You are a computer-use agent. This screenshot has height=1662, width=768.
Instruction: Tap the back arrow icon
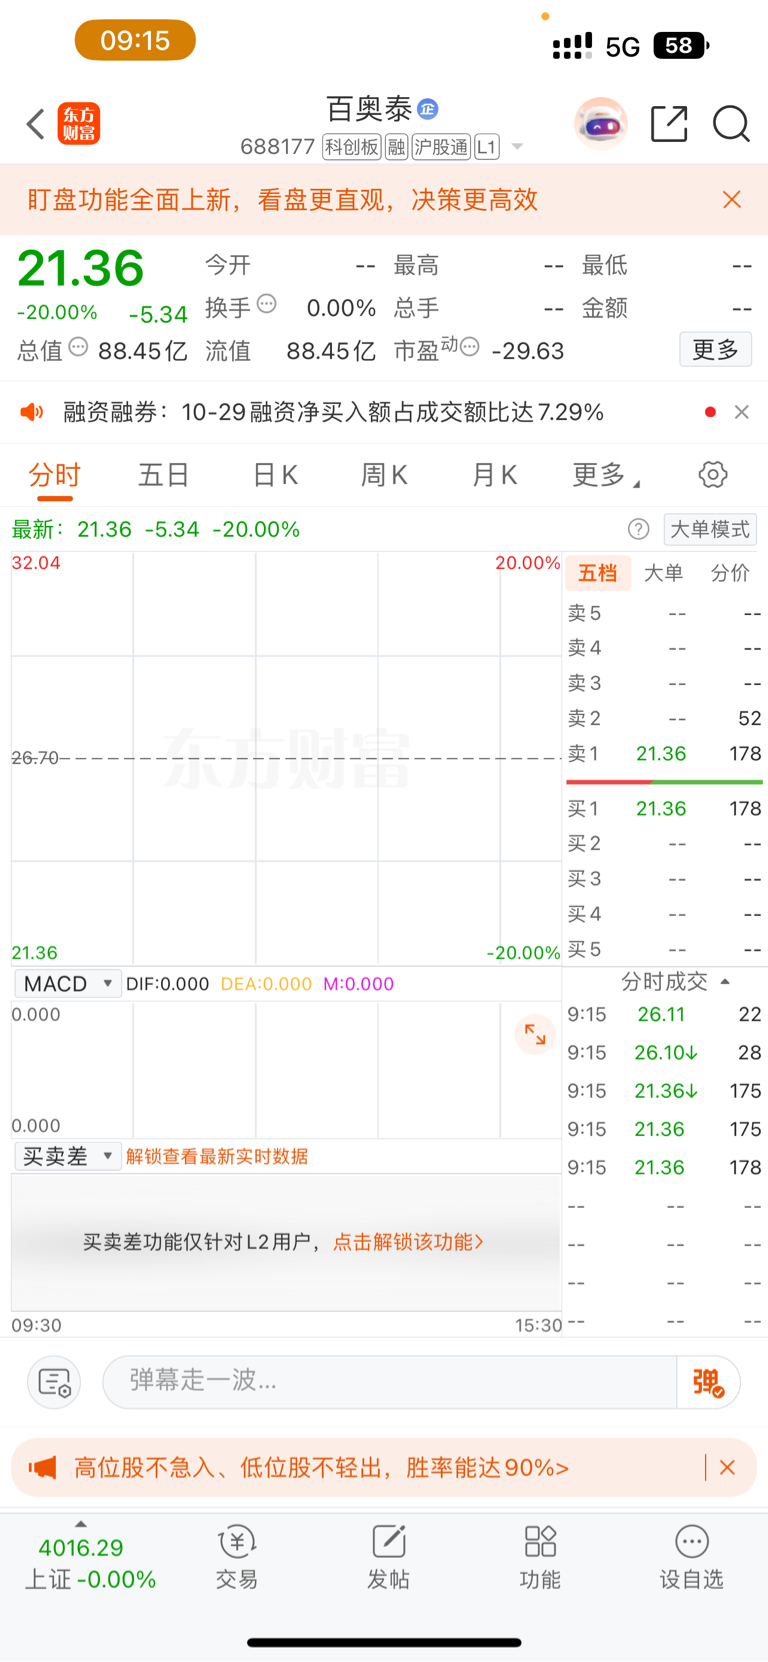pos(36,125)
